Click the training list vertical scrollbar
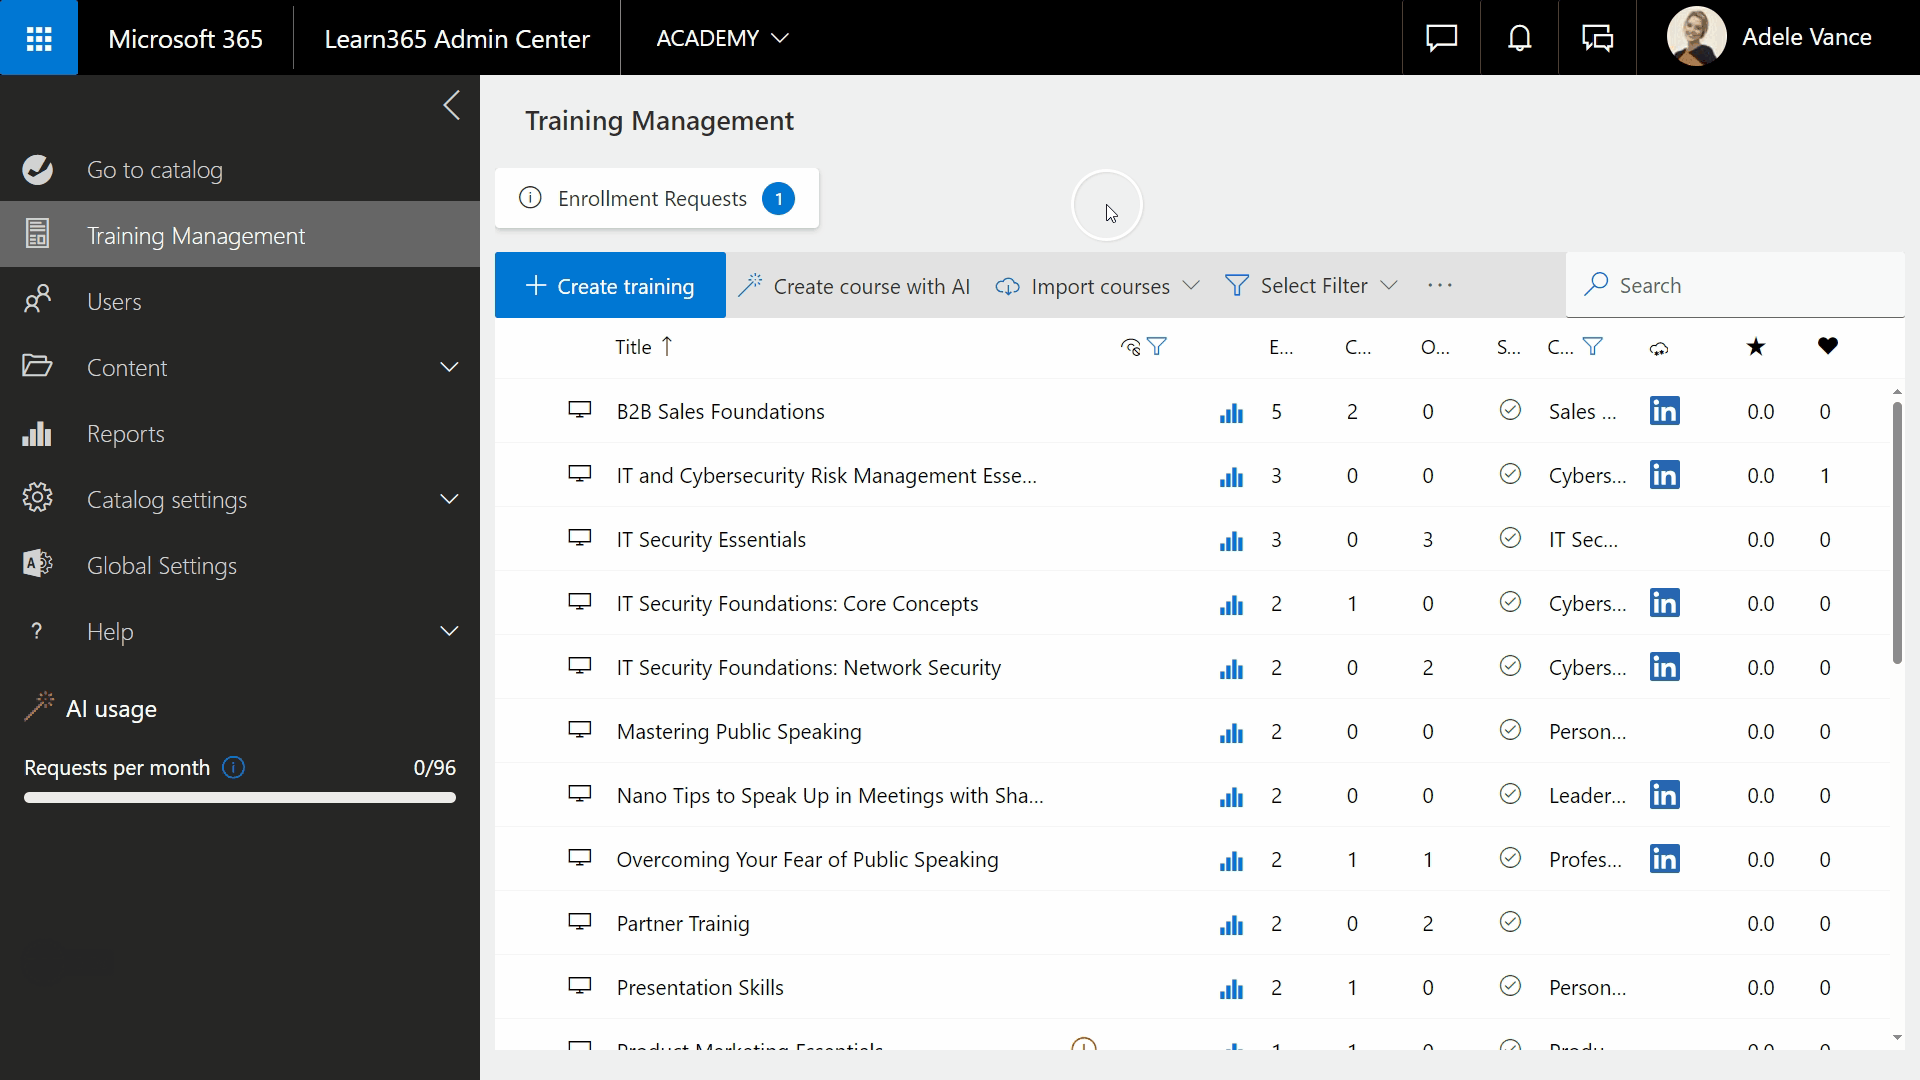1920x1080 pixels. coord(1897,531)
